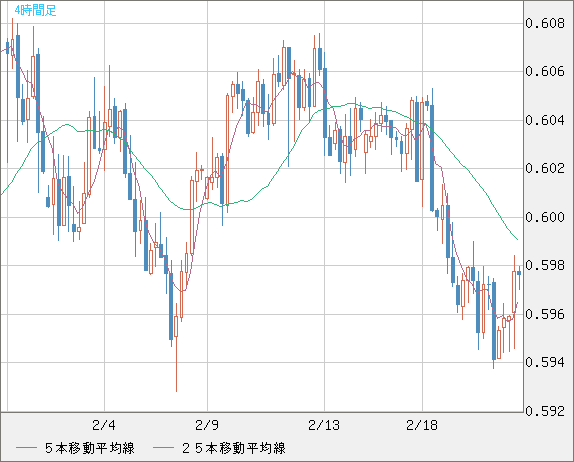Click the ２５本移動平均線 legend text
Screen dimensions: 574x462
tap(234, 448)
